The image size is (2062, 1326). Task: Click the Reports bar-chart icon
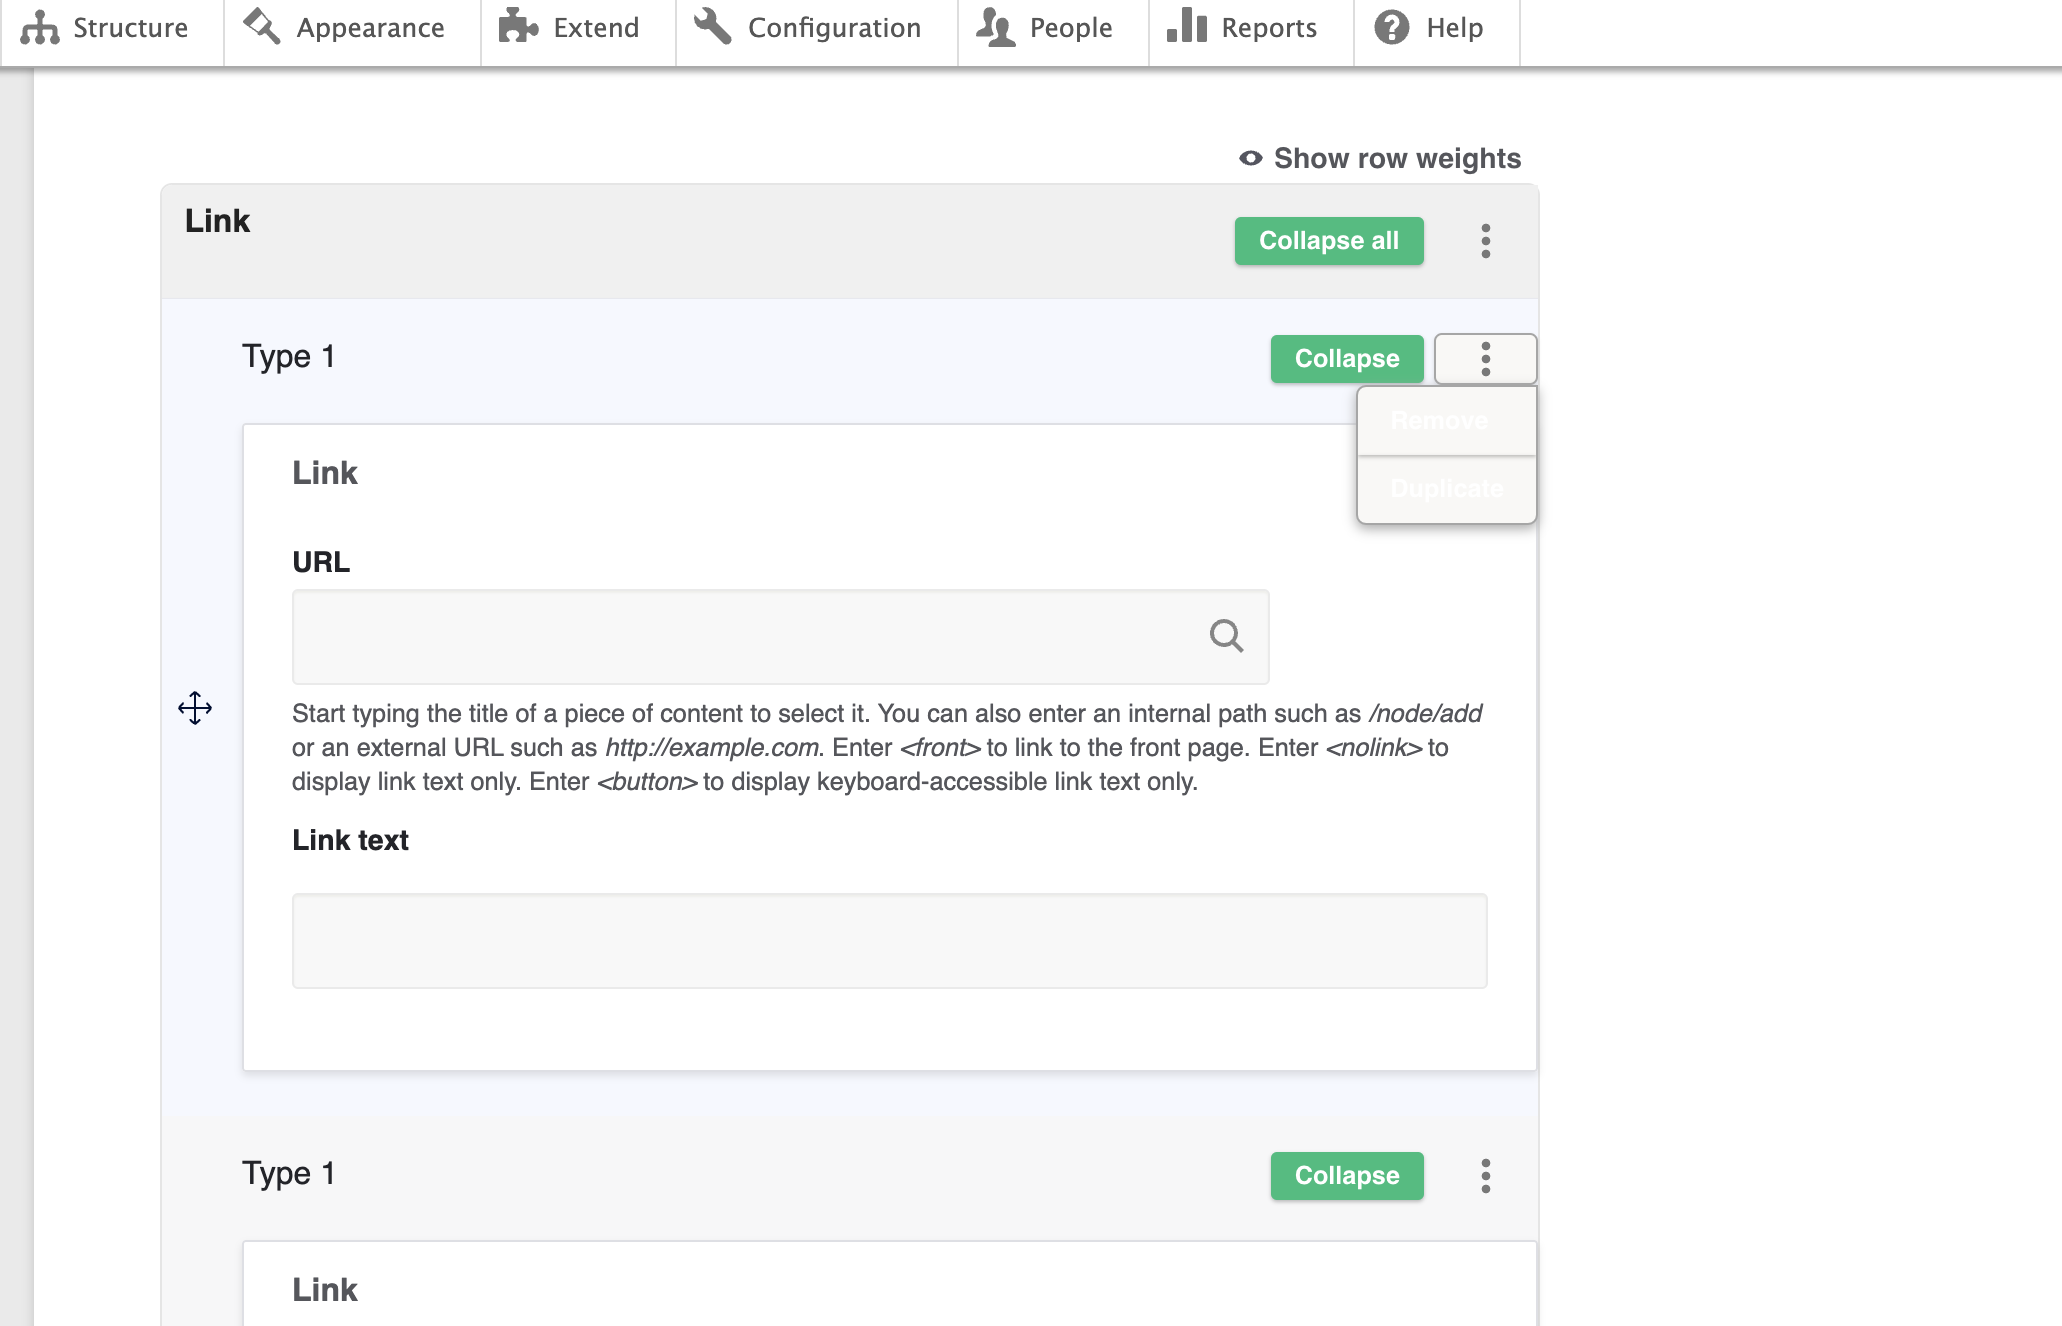[x=1186, y=27]
